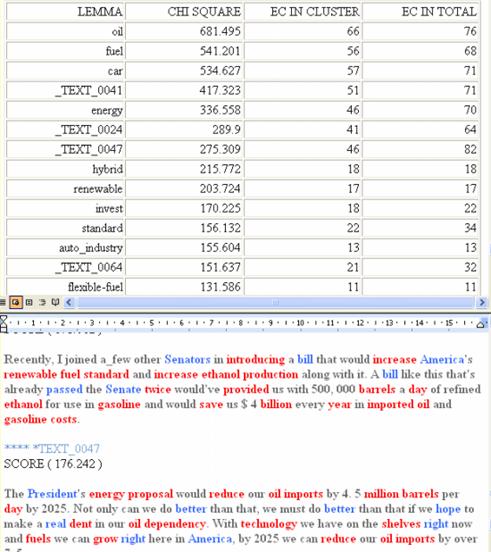Screen dimensions: 491x552
Task: Switch to Print Layout view icon
Action: [29, 302]
